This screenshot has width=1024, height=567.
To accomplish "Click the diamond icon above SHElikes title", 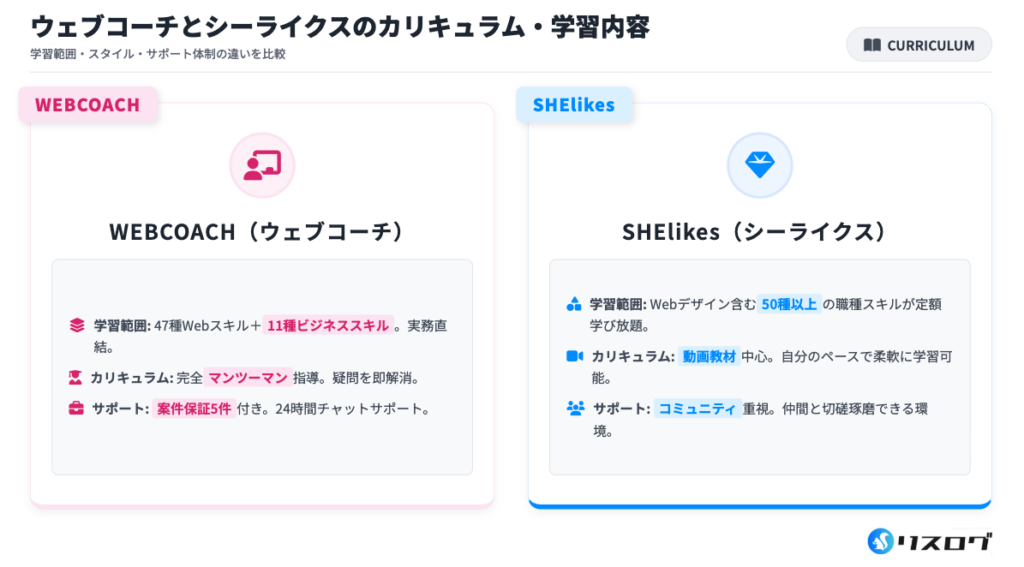I will click(x=759, y=165).
